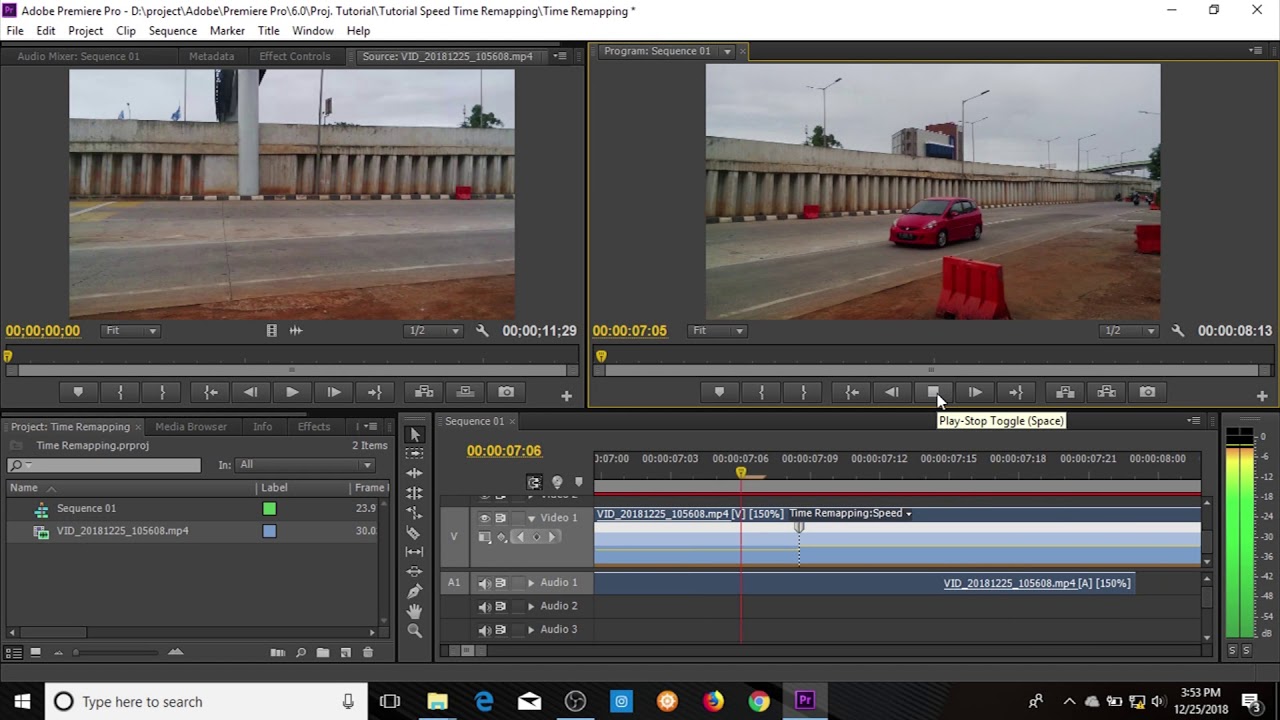Screen dimensions: 1280x720
Task: Toggle sync lock for Video 1 track
Action: [500, 518]
